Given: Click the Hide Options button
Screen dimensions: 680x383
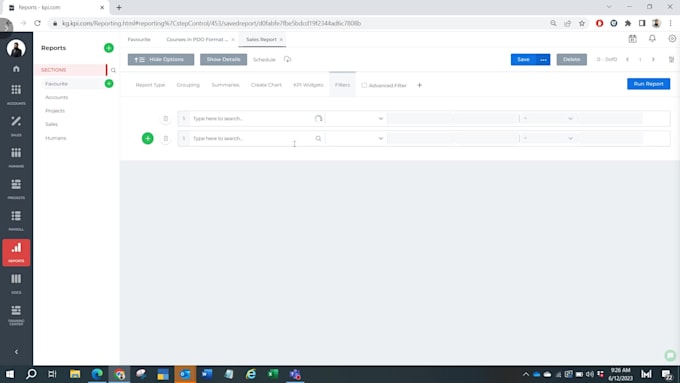Looking at the screenshot, I should pyautogui.click(x=161, y=59).
